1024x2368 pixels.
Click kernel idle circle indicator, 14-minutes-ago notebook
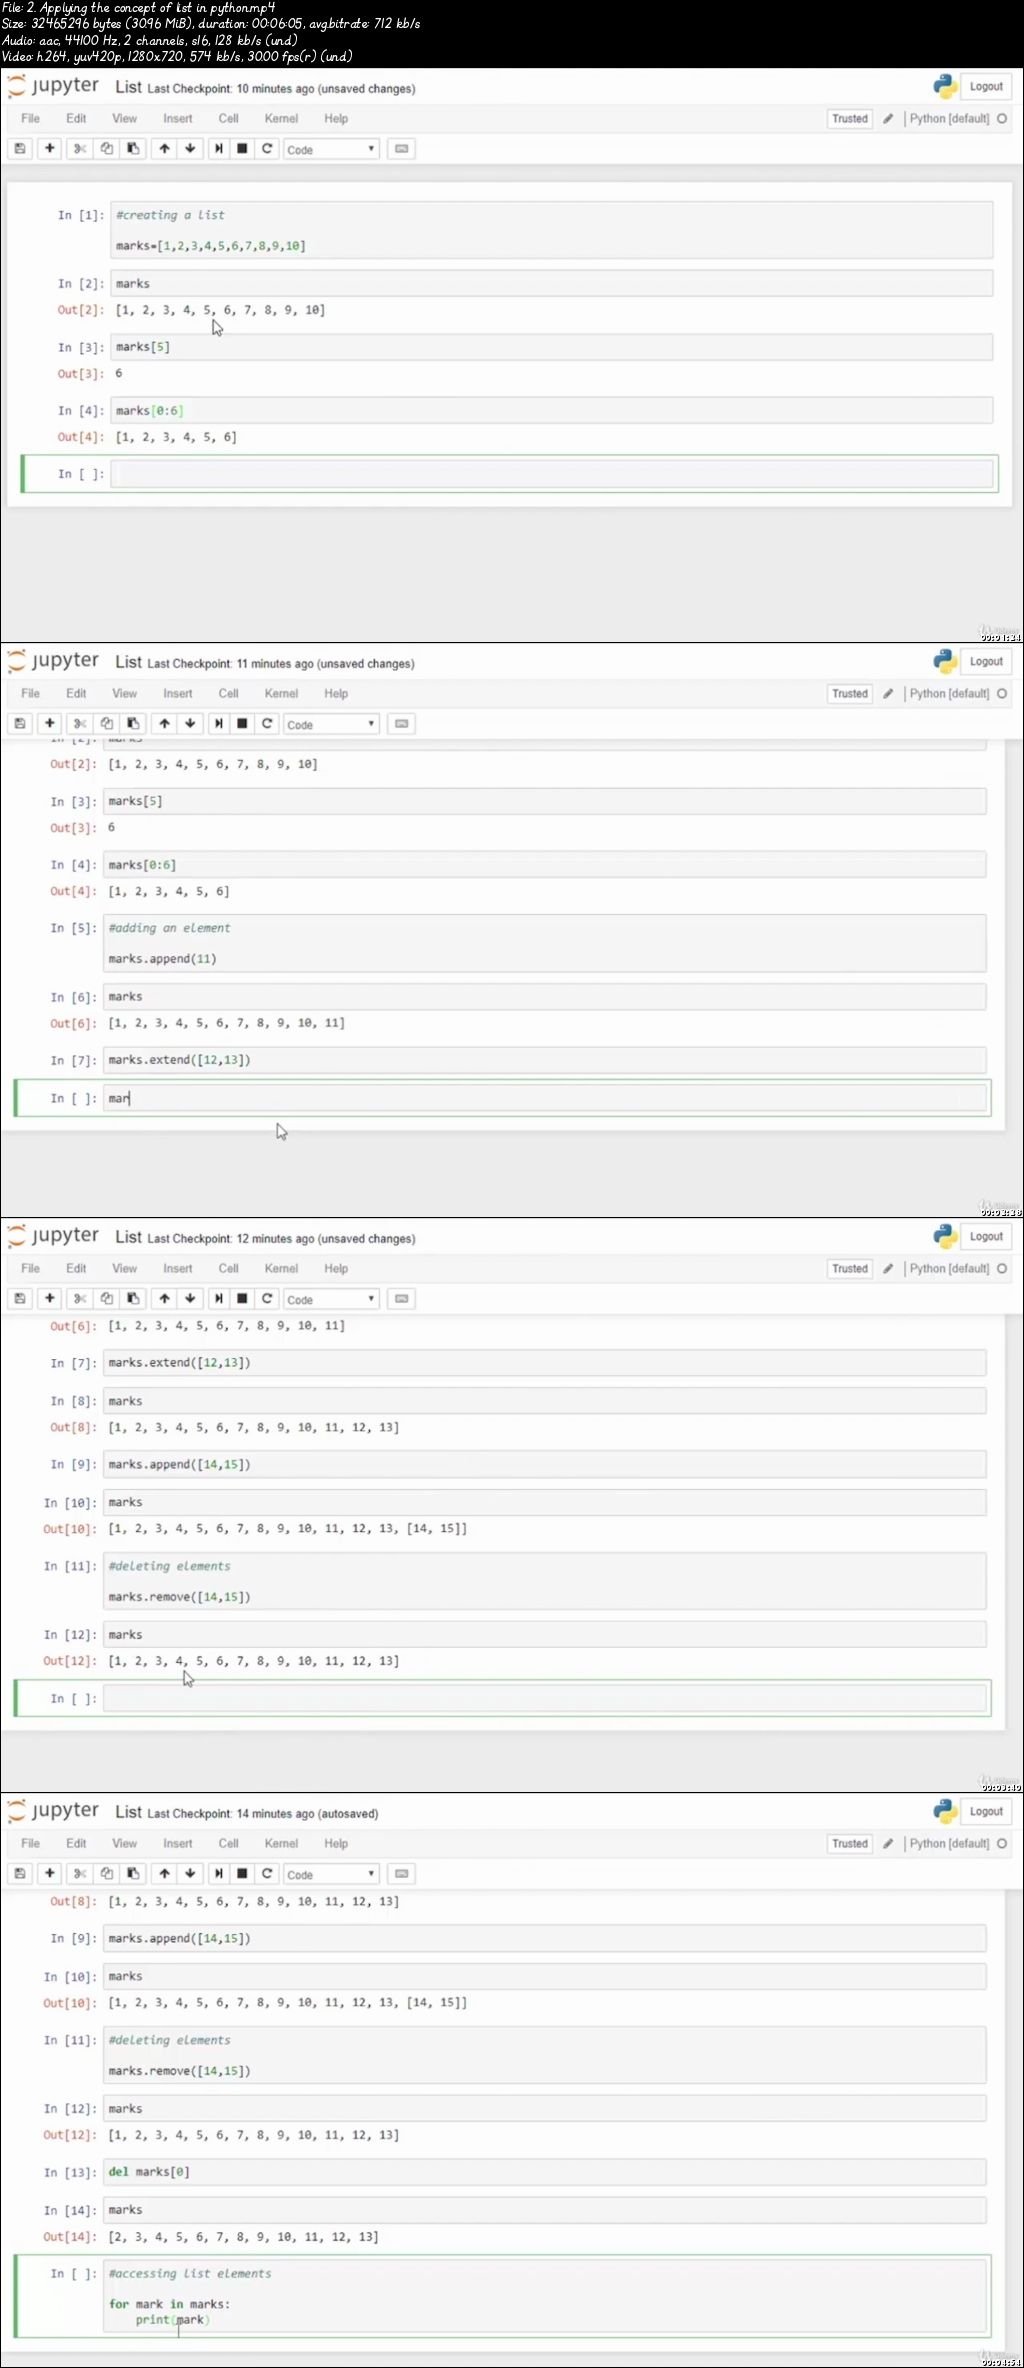point(1002,1844)
